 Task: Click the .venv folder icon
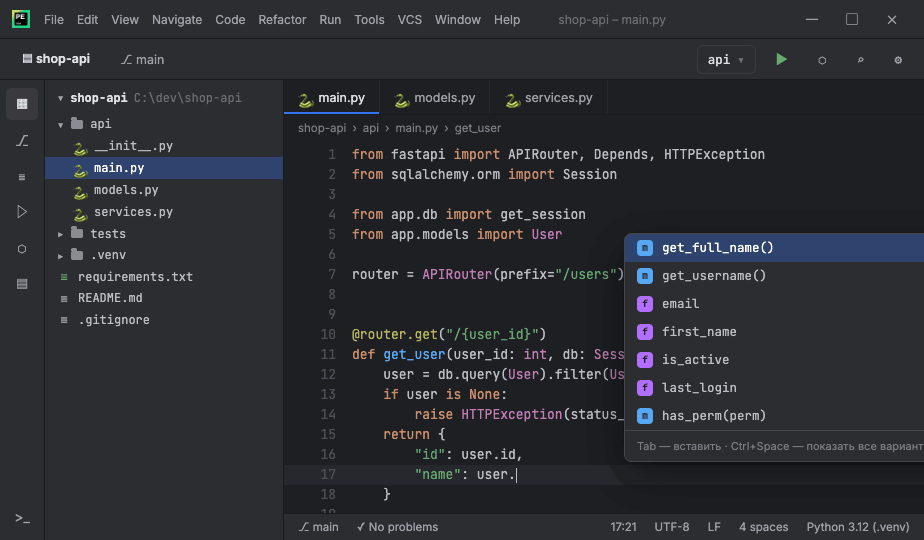point(77,255)
